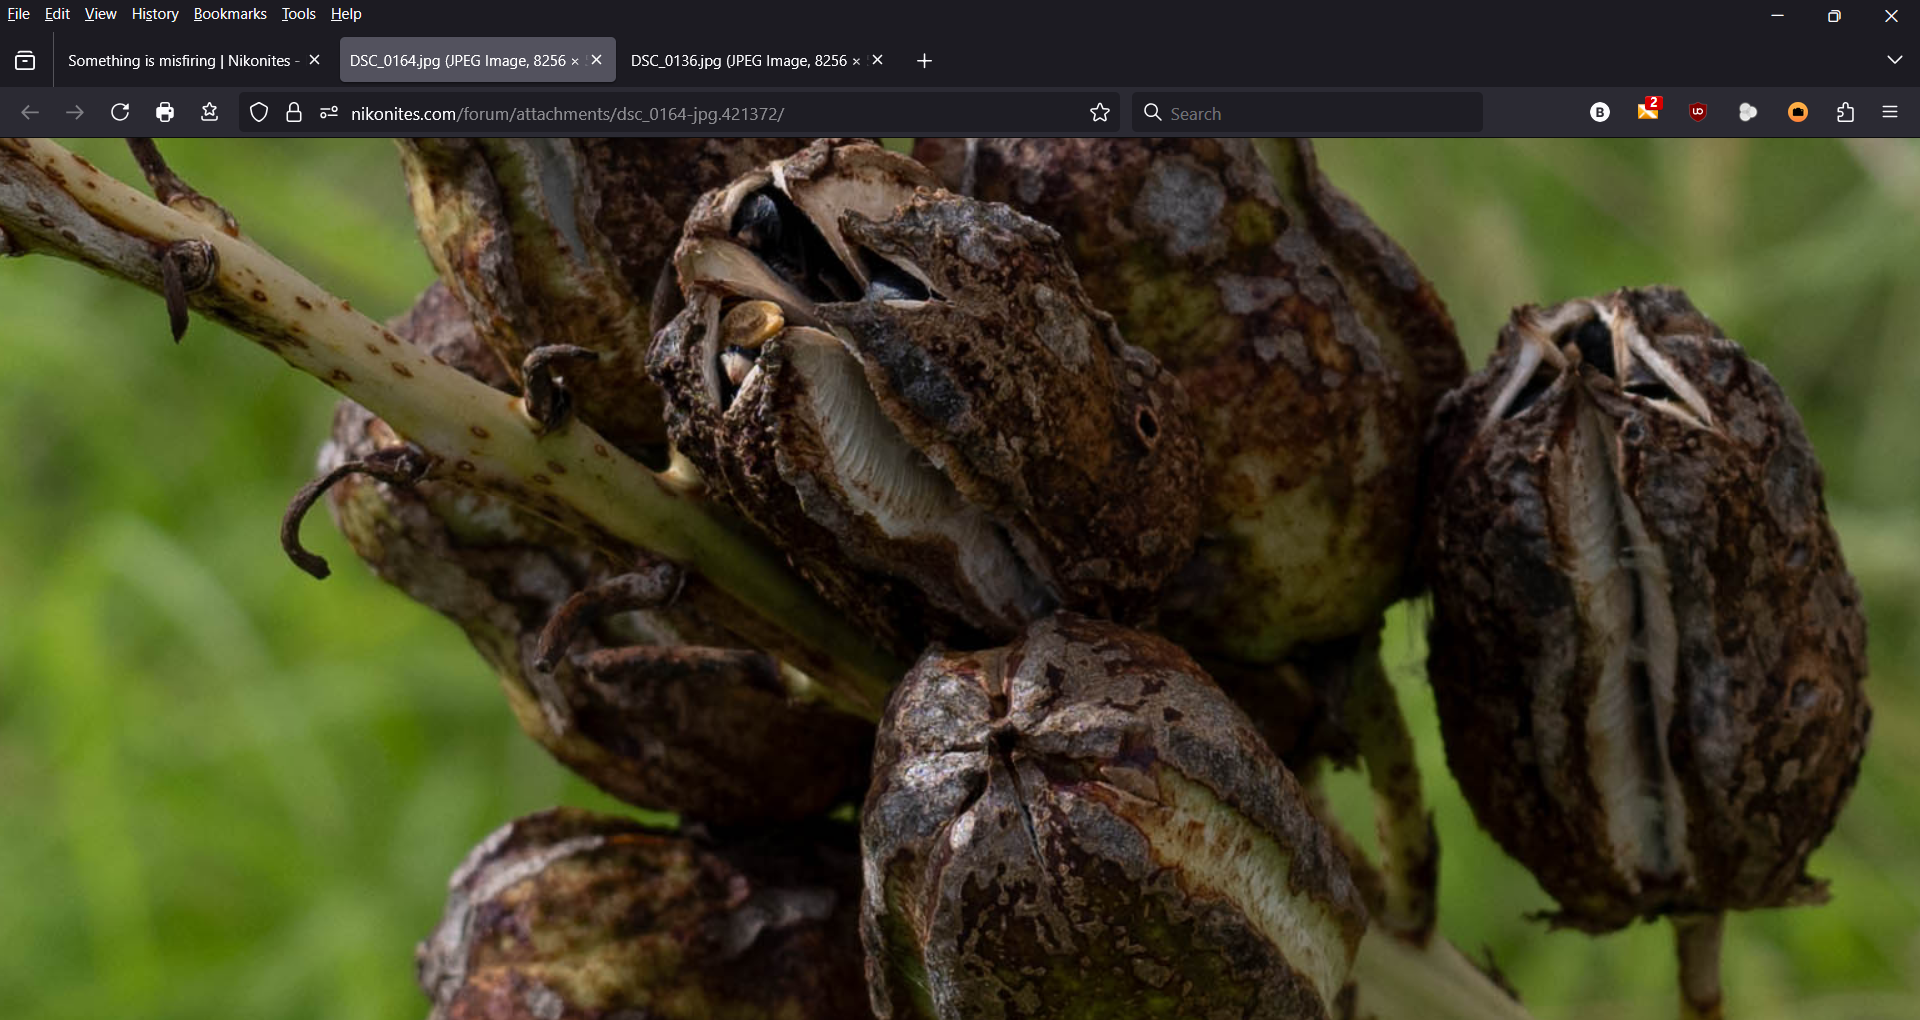Open the History menu
Viewport: 1920px width, 1020px height.
[155, 14]
